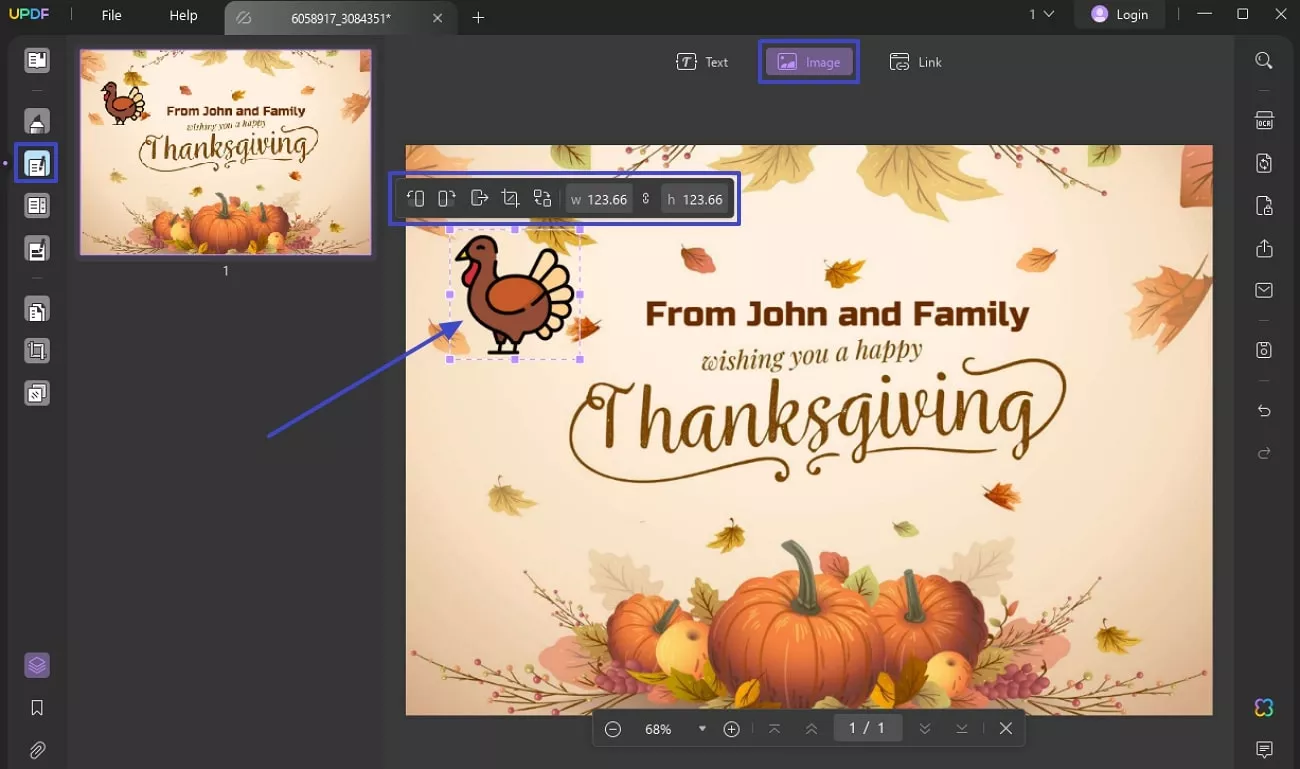This screenshot has height=769, width=1300.
Task: Open the search icon at top right
Action: [x=1264, y=61]
